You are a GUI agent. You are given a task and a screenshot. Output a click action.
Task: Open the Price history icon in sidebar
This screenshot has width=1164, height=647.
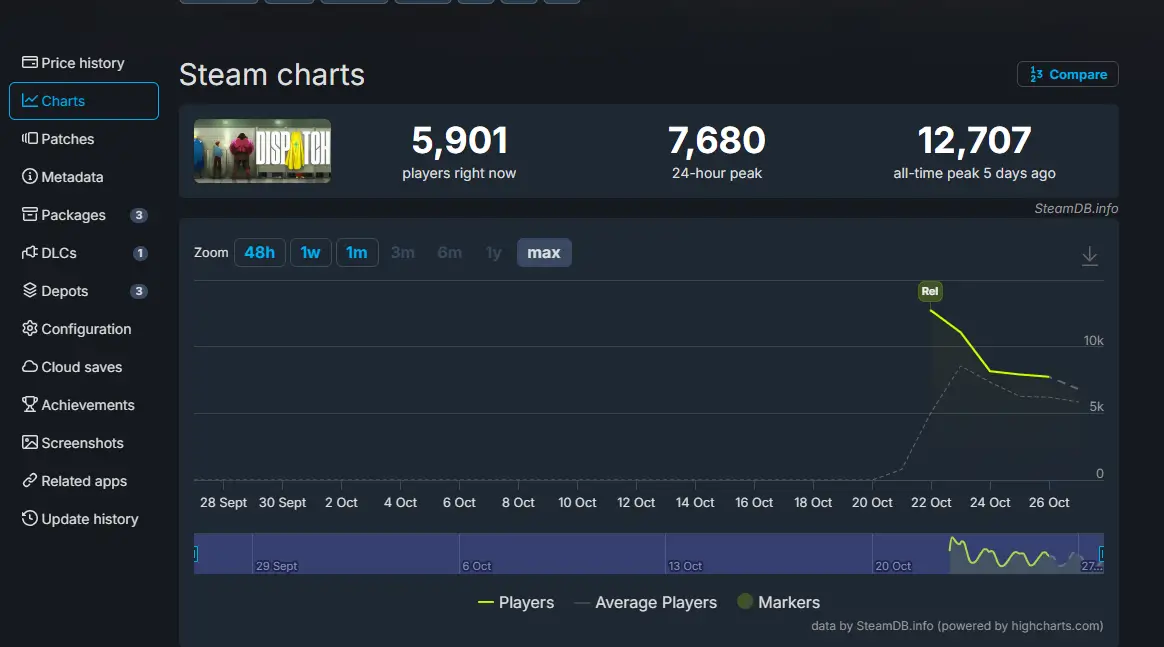[x=30, y=63]
